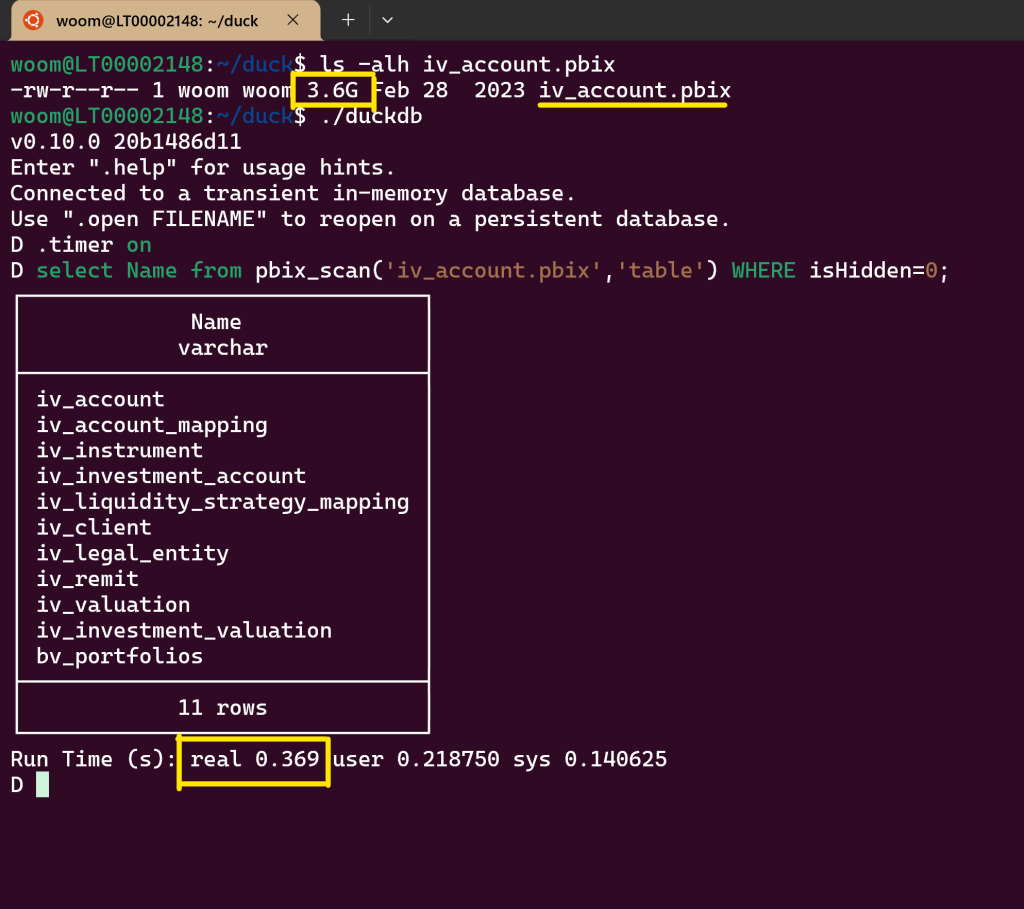The width and height of the screenshot is (1024, 909).
Task: Click the iv_account row in results table
Action: point(100,400)
